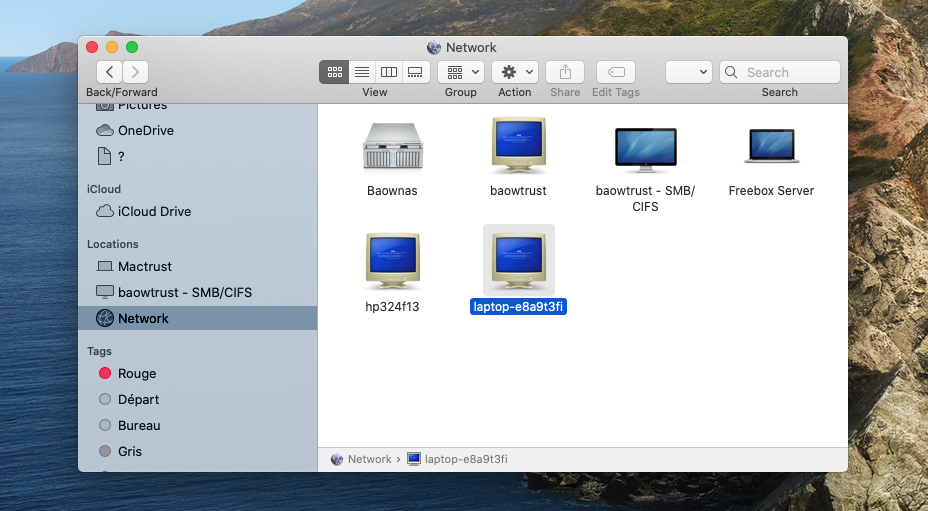The image size is (928, 511).
Task: Open the Group sorting dropdown
Action: point(461,72)
